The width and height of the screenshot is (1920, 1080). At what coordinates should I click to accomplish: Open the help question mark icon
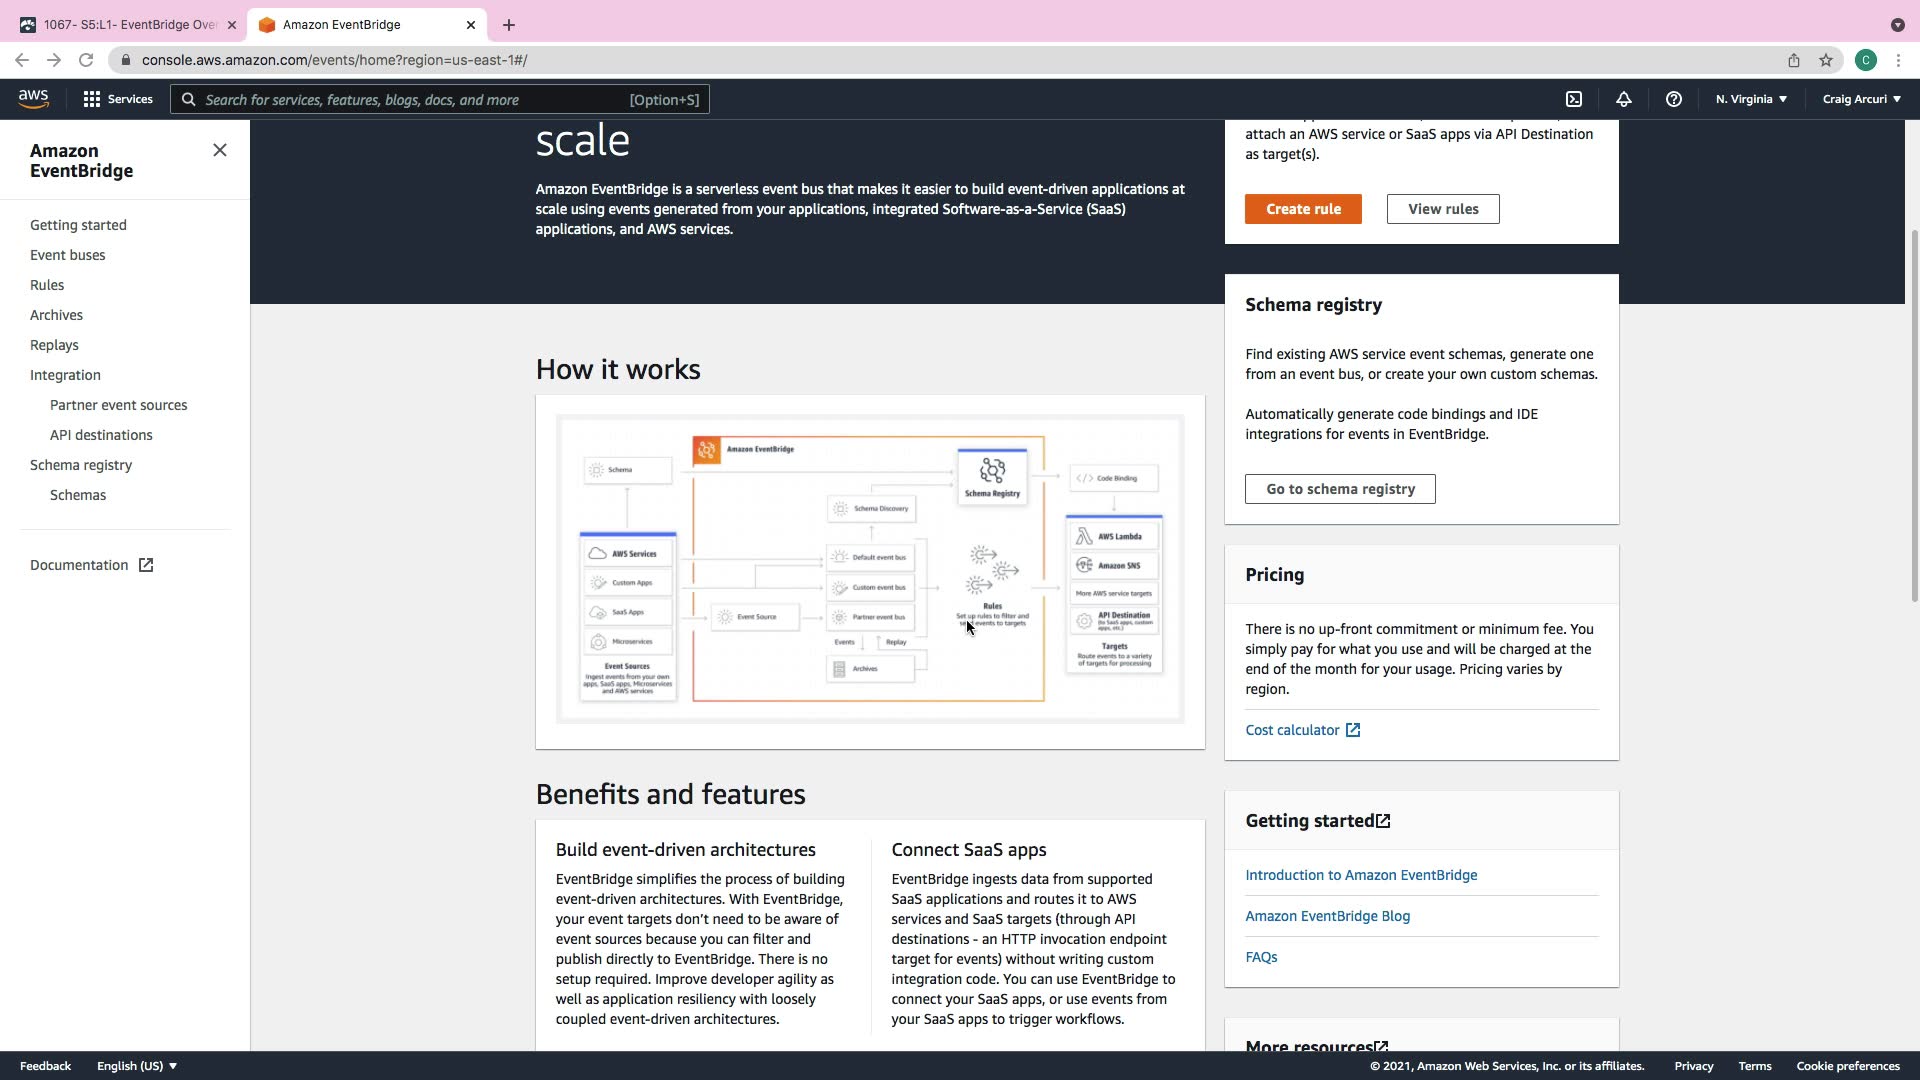click(1673, 99)
